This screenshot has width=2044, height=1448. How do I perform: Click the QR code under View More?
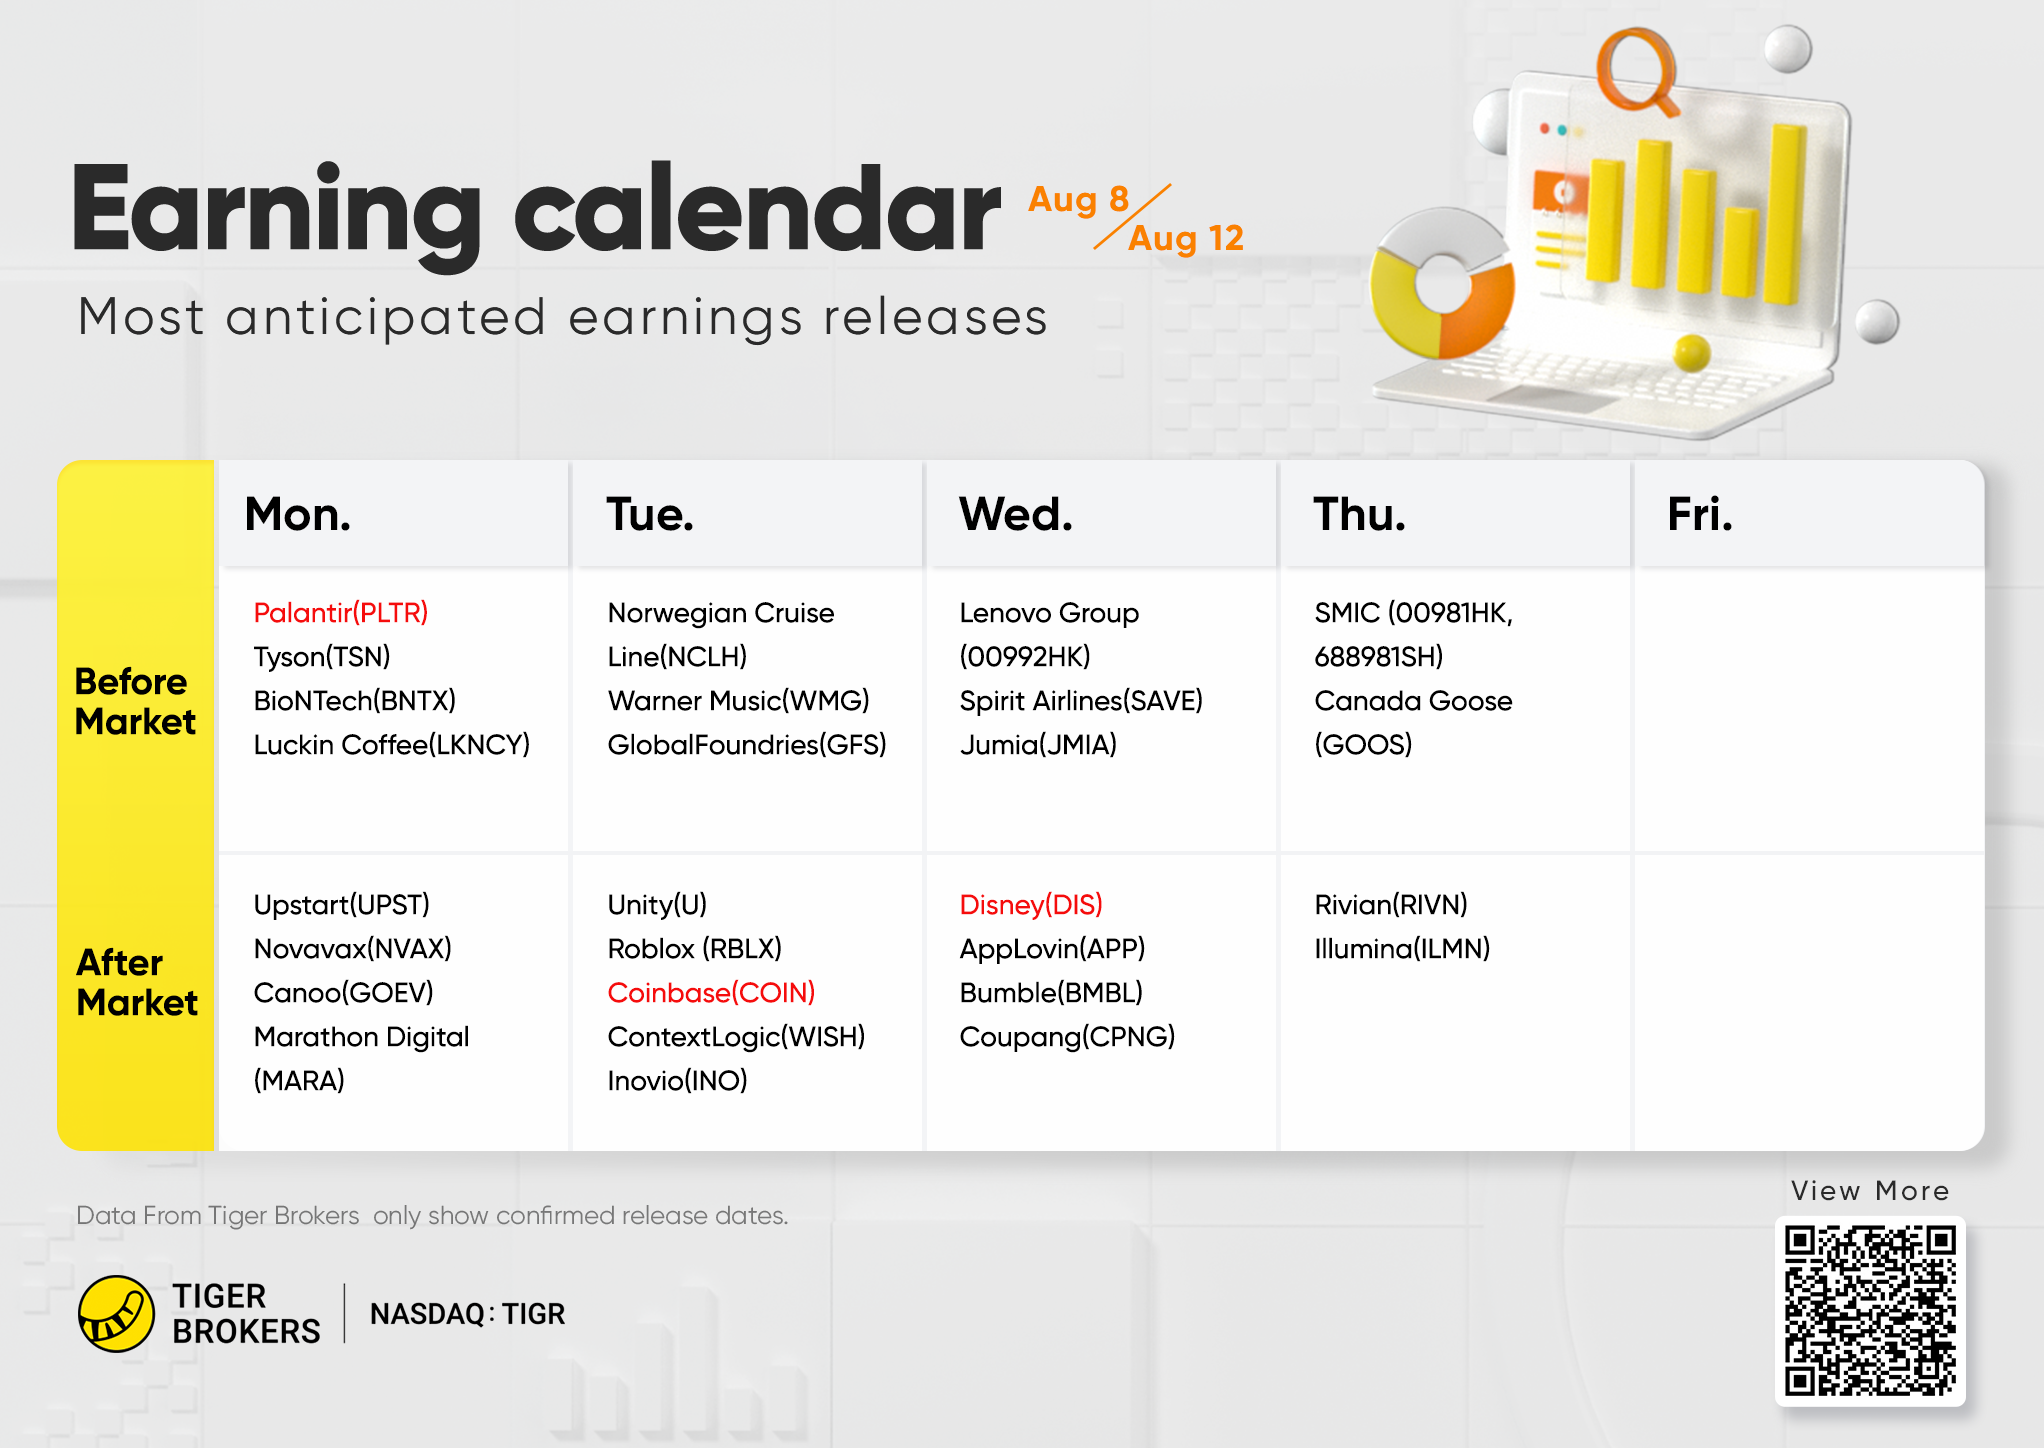[x=1869, y=1310]
